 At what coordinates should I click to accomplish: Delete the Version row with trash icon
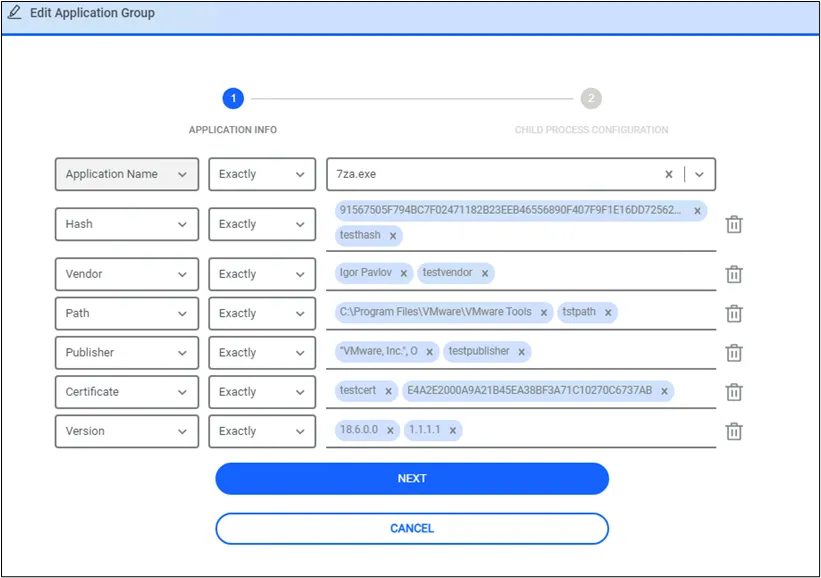[734, 431]
